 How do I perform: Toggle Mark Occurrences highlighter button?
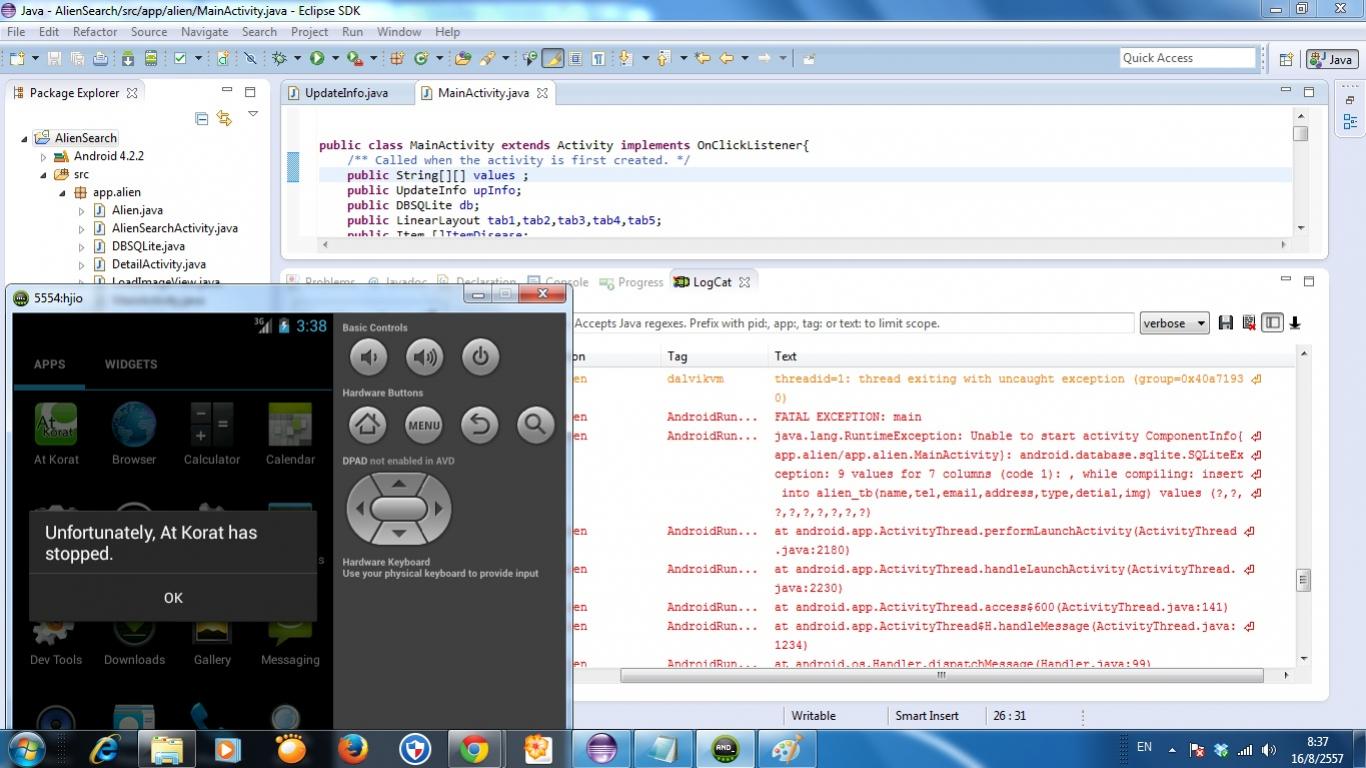point(552,58)
